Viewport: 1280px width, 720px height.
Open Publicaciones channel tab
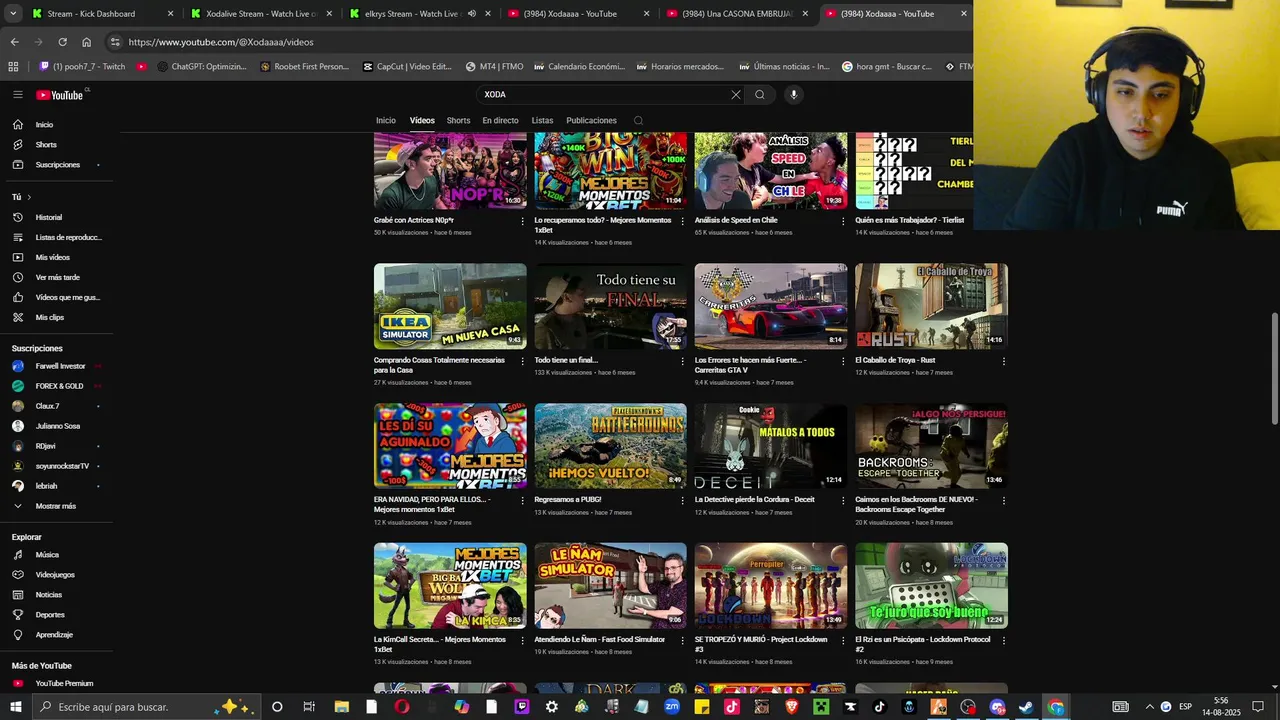click(x=591, y=121)
